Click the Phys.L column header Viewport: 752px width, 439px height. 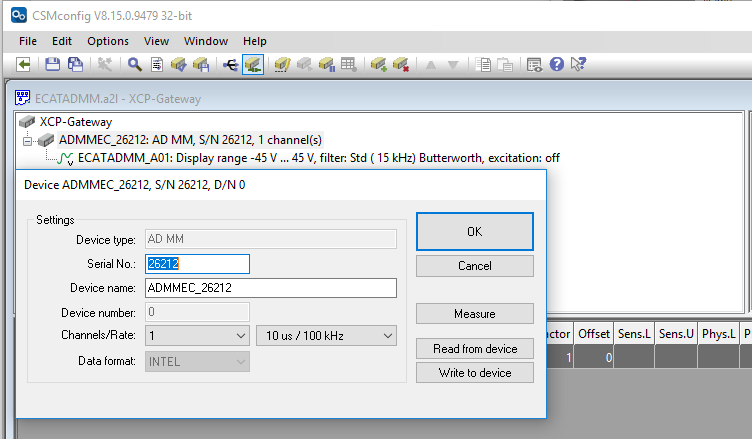coord(718,334)
